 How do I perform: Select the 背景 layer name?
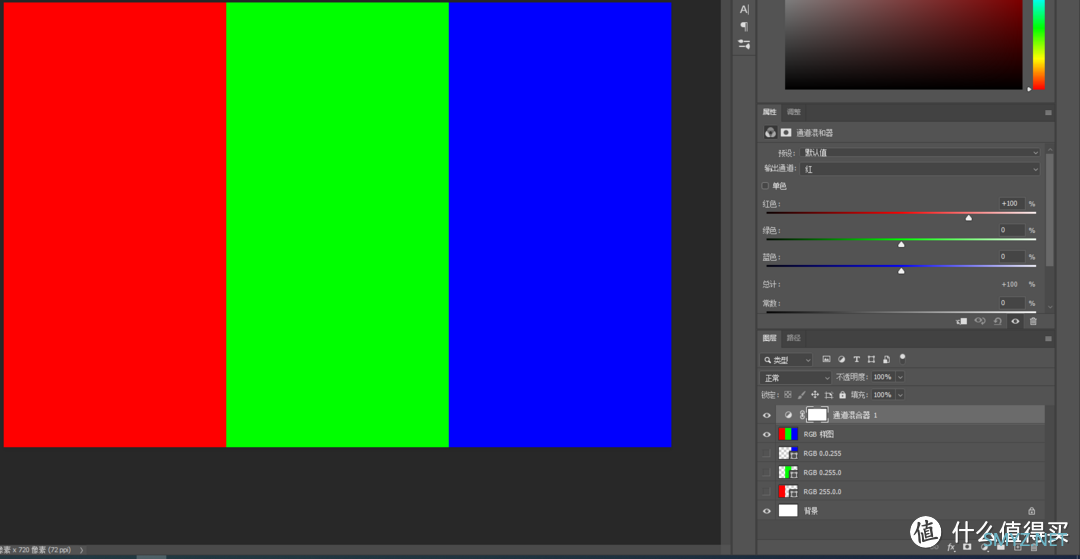811,511
